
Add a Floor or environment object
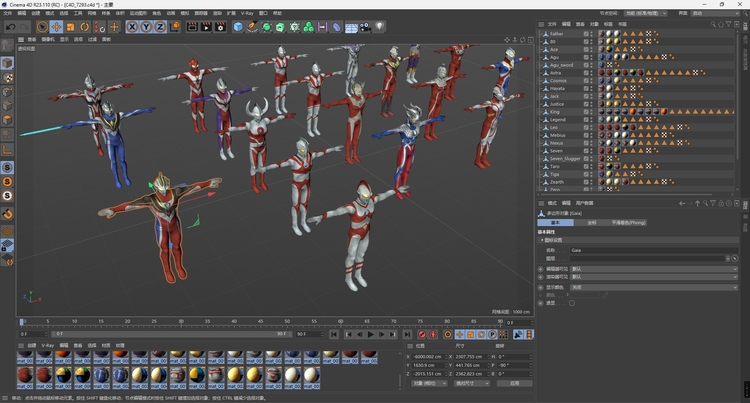(x=351, y=27)
